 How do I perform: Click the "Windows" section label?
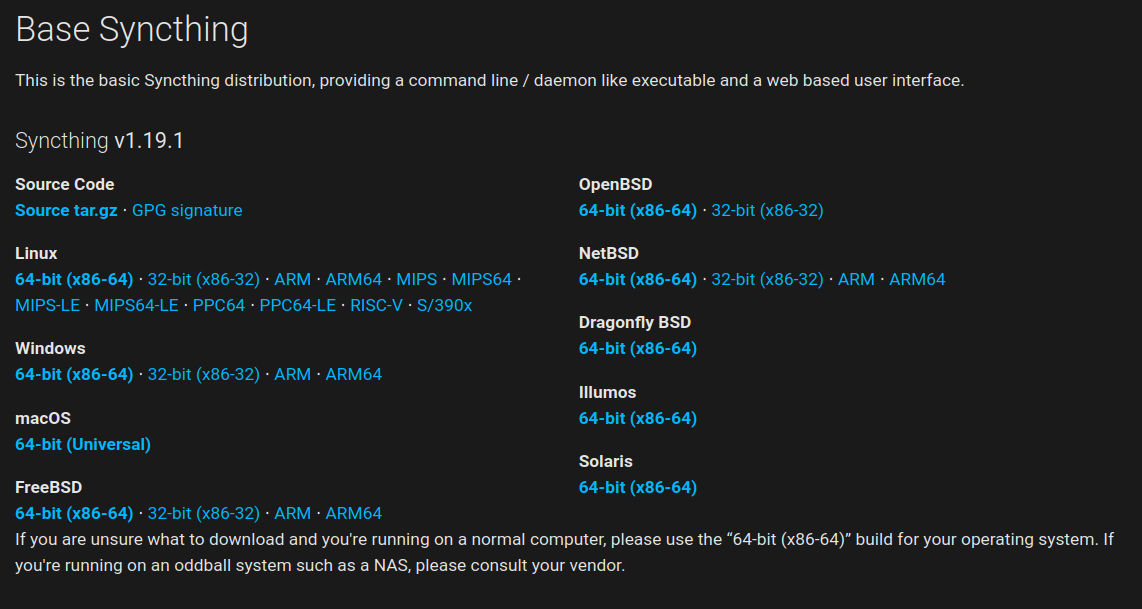click(50, 348)
